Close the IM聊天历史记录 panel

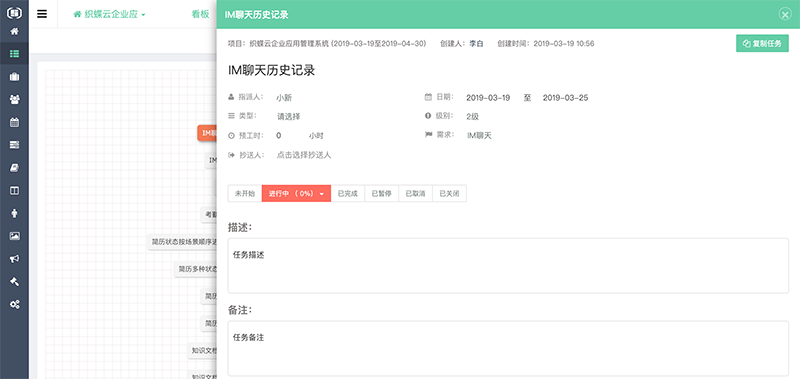(785, 14)
